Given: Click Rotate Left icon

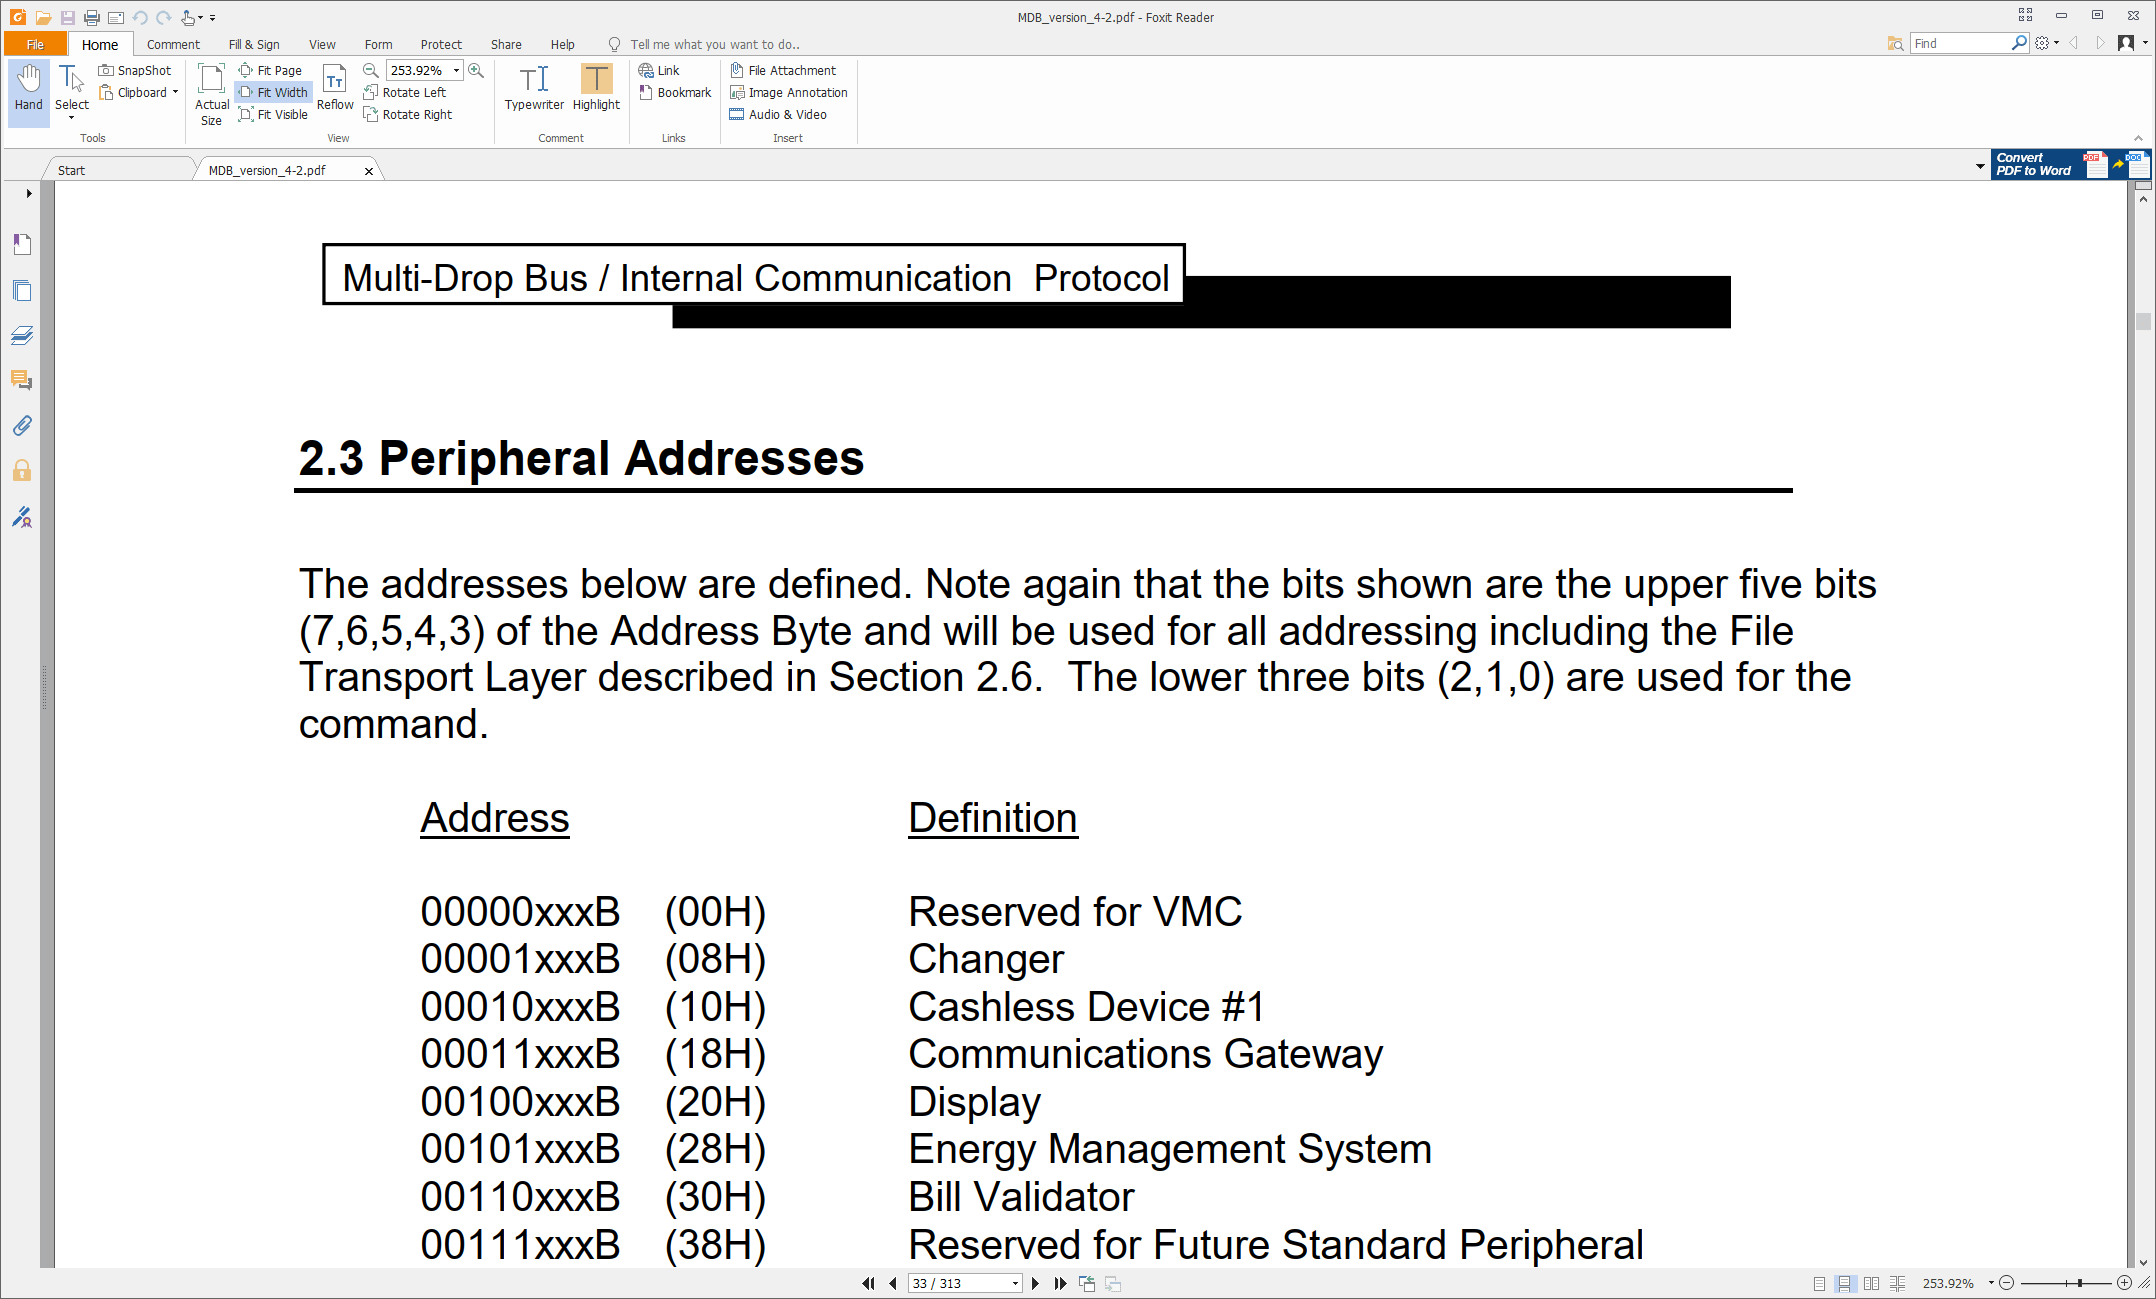Looking at the screenshot, I should [x=371, y=92].
